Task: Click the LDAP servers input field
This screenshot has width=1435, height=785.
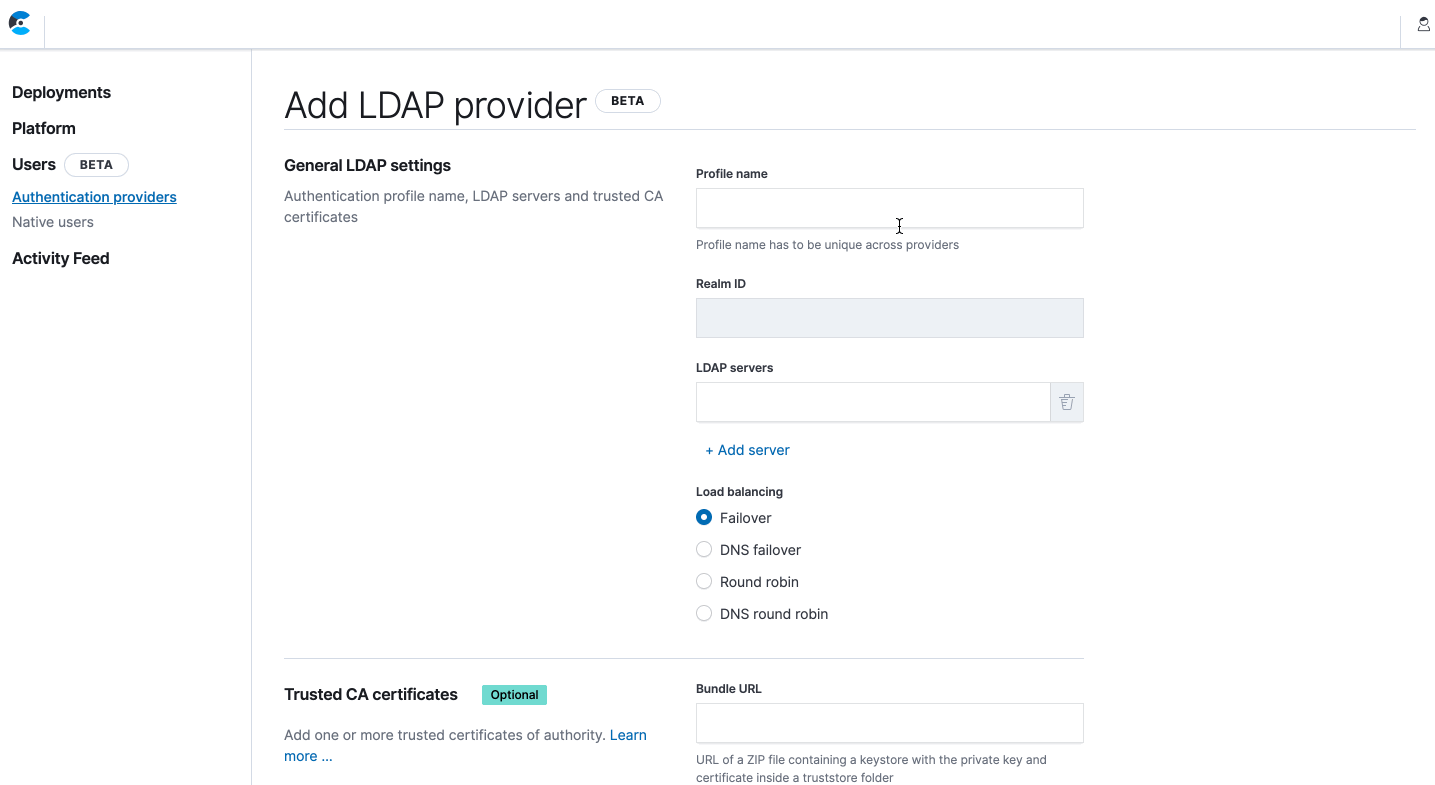Action: pos(872,402)
